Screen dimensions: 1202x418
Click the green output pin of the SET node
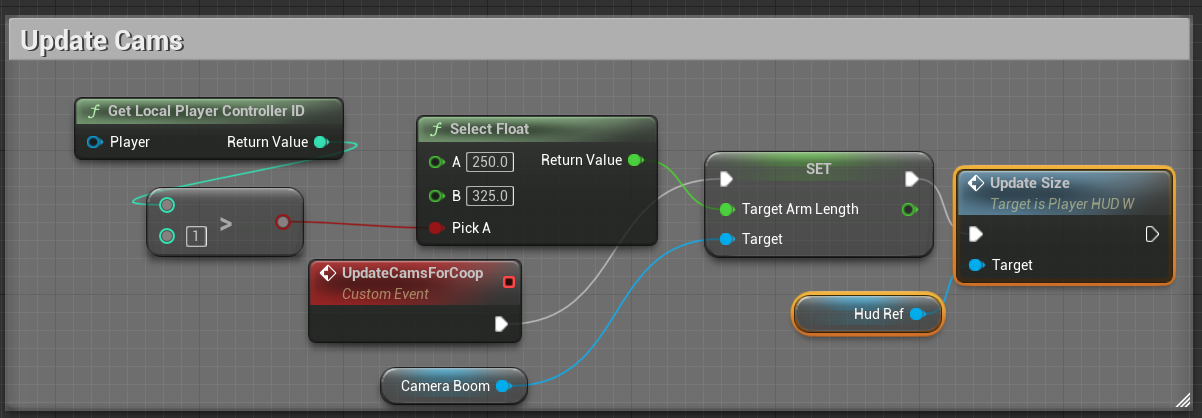tap(908, 209)
